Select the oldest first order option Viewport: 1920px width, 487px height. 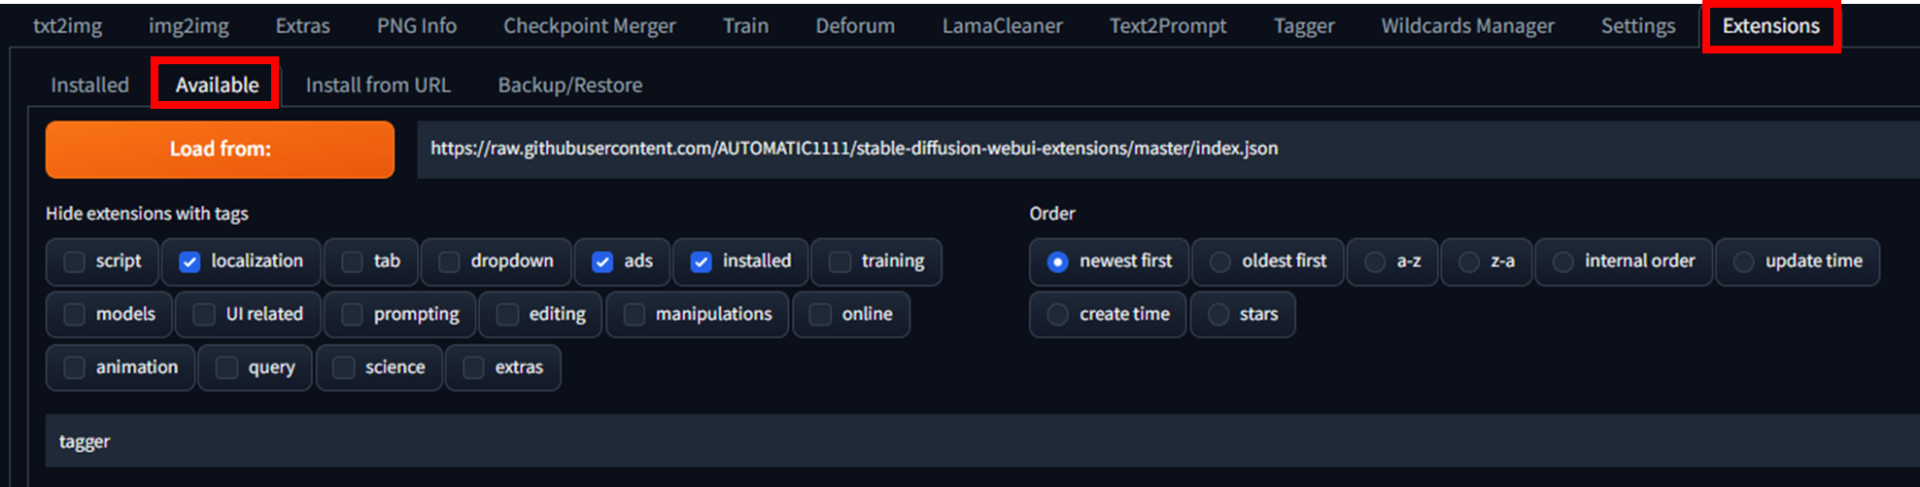(1220, 262)
